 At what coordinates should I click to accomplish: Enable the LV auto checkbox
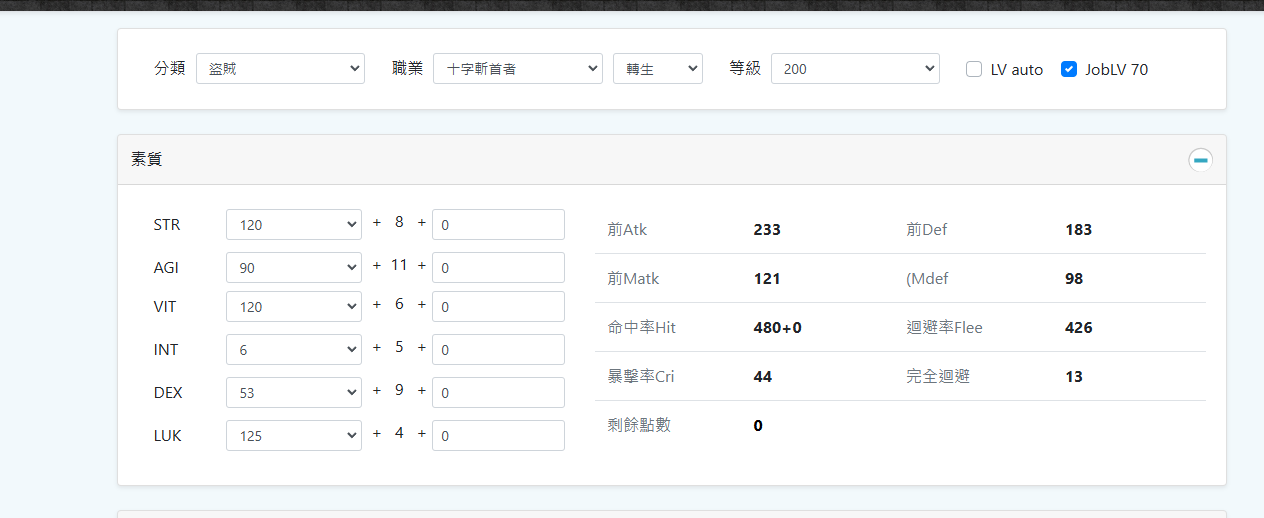pyautogui.click(x=974, y=69)
